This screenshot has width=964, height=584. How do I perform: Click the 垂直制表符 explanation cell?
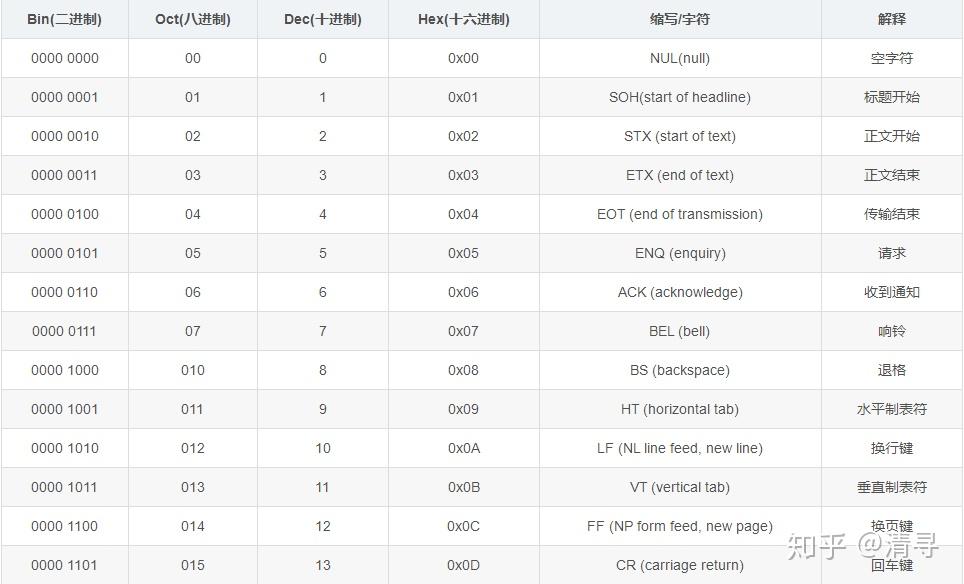pyautogui.click(x=892, y=487)
